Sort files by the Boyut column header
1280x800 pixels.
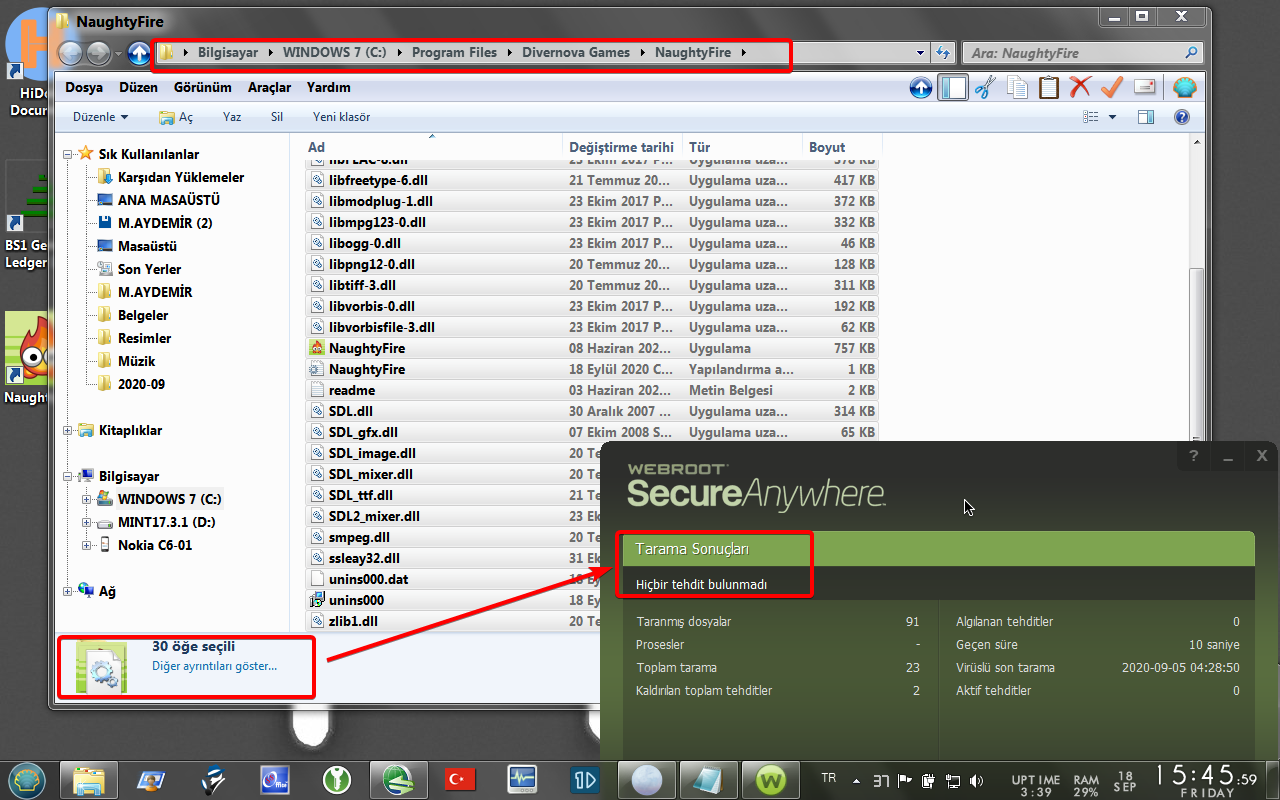point(842,147)
